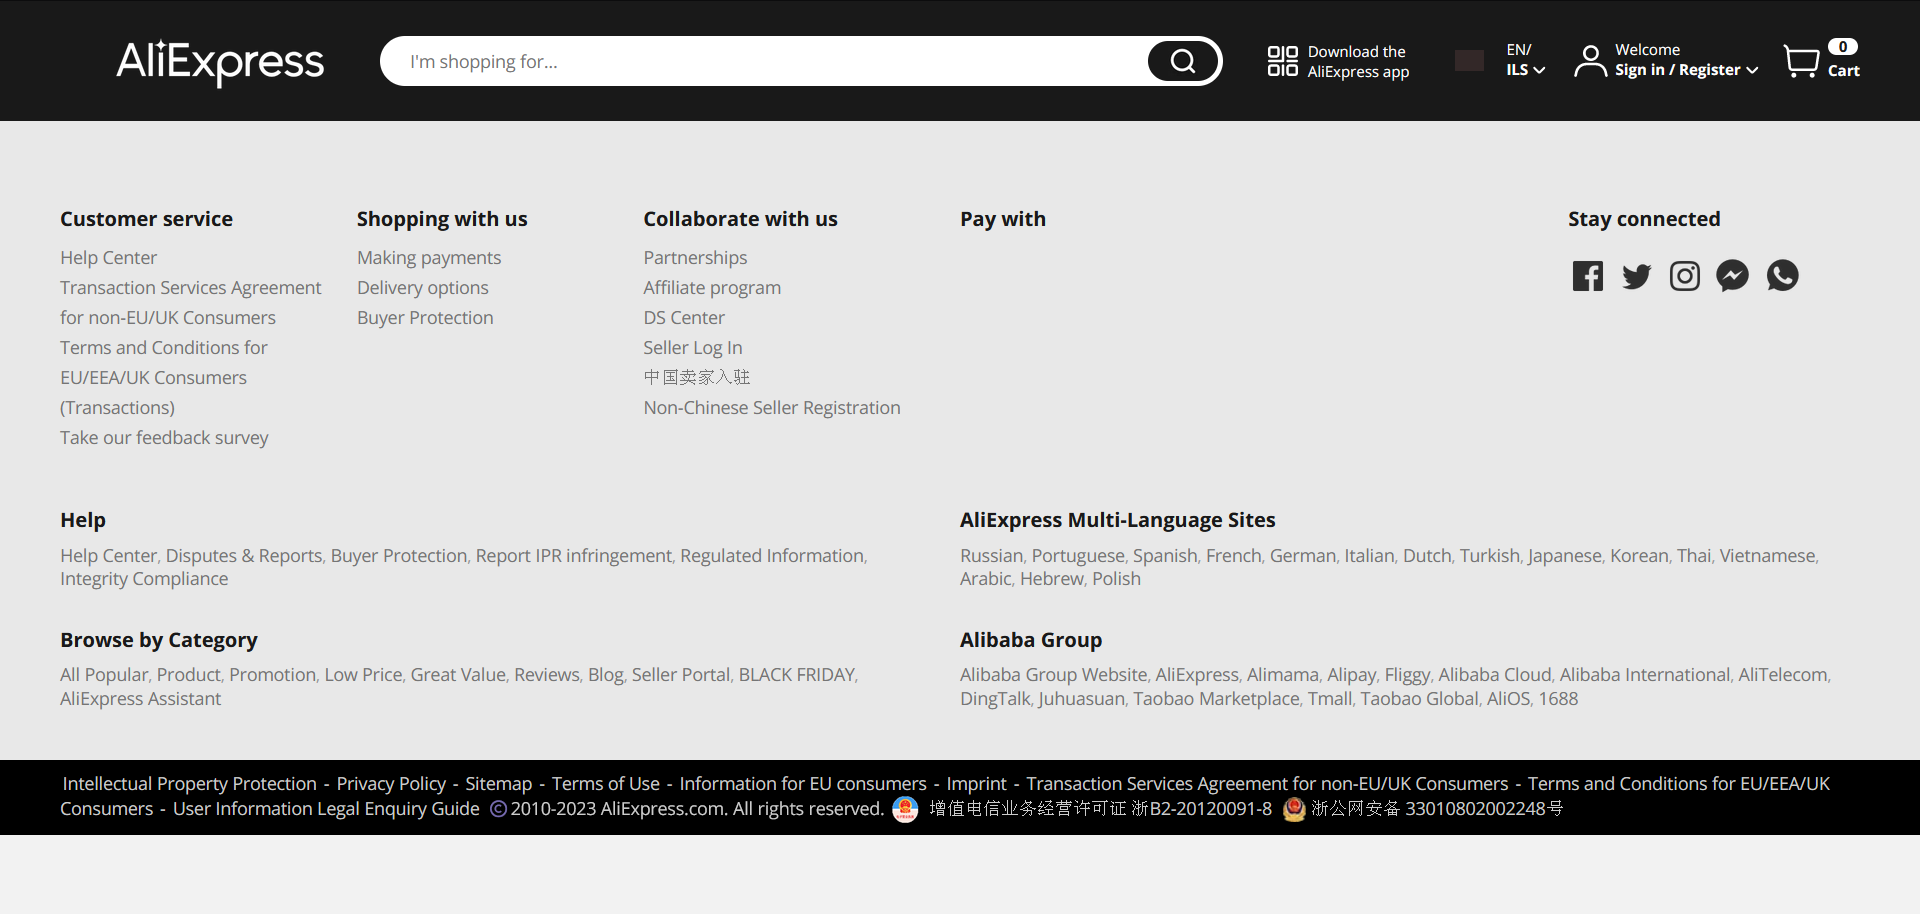Click the search magnifier button
The image size is (1920, 914).
[1183, 61]
